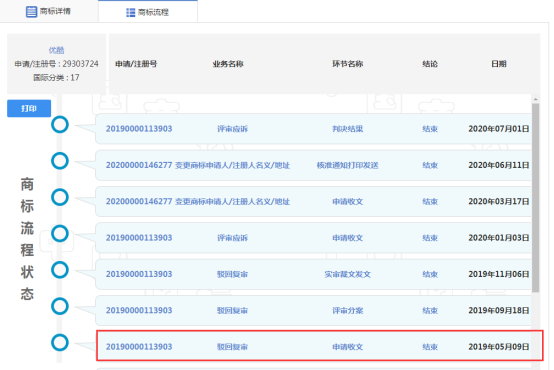Click the vertical scrollbar thumb
The width and height of the screenshot is (554, 370).
tap(536, 198)
